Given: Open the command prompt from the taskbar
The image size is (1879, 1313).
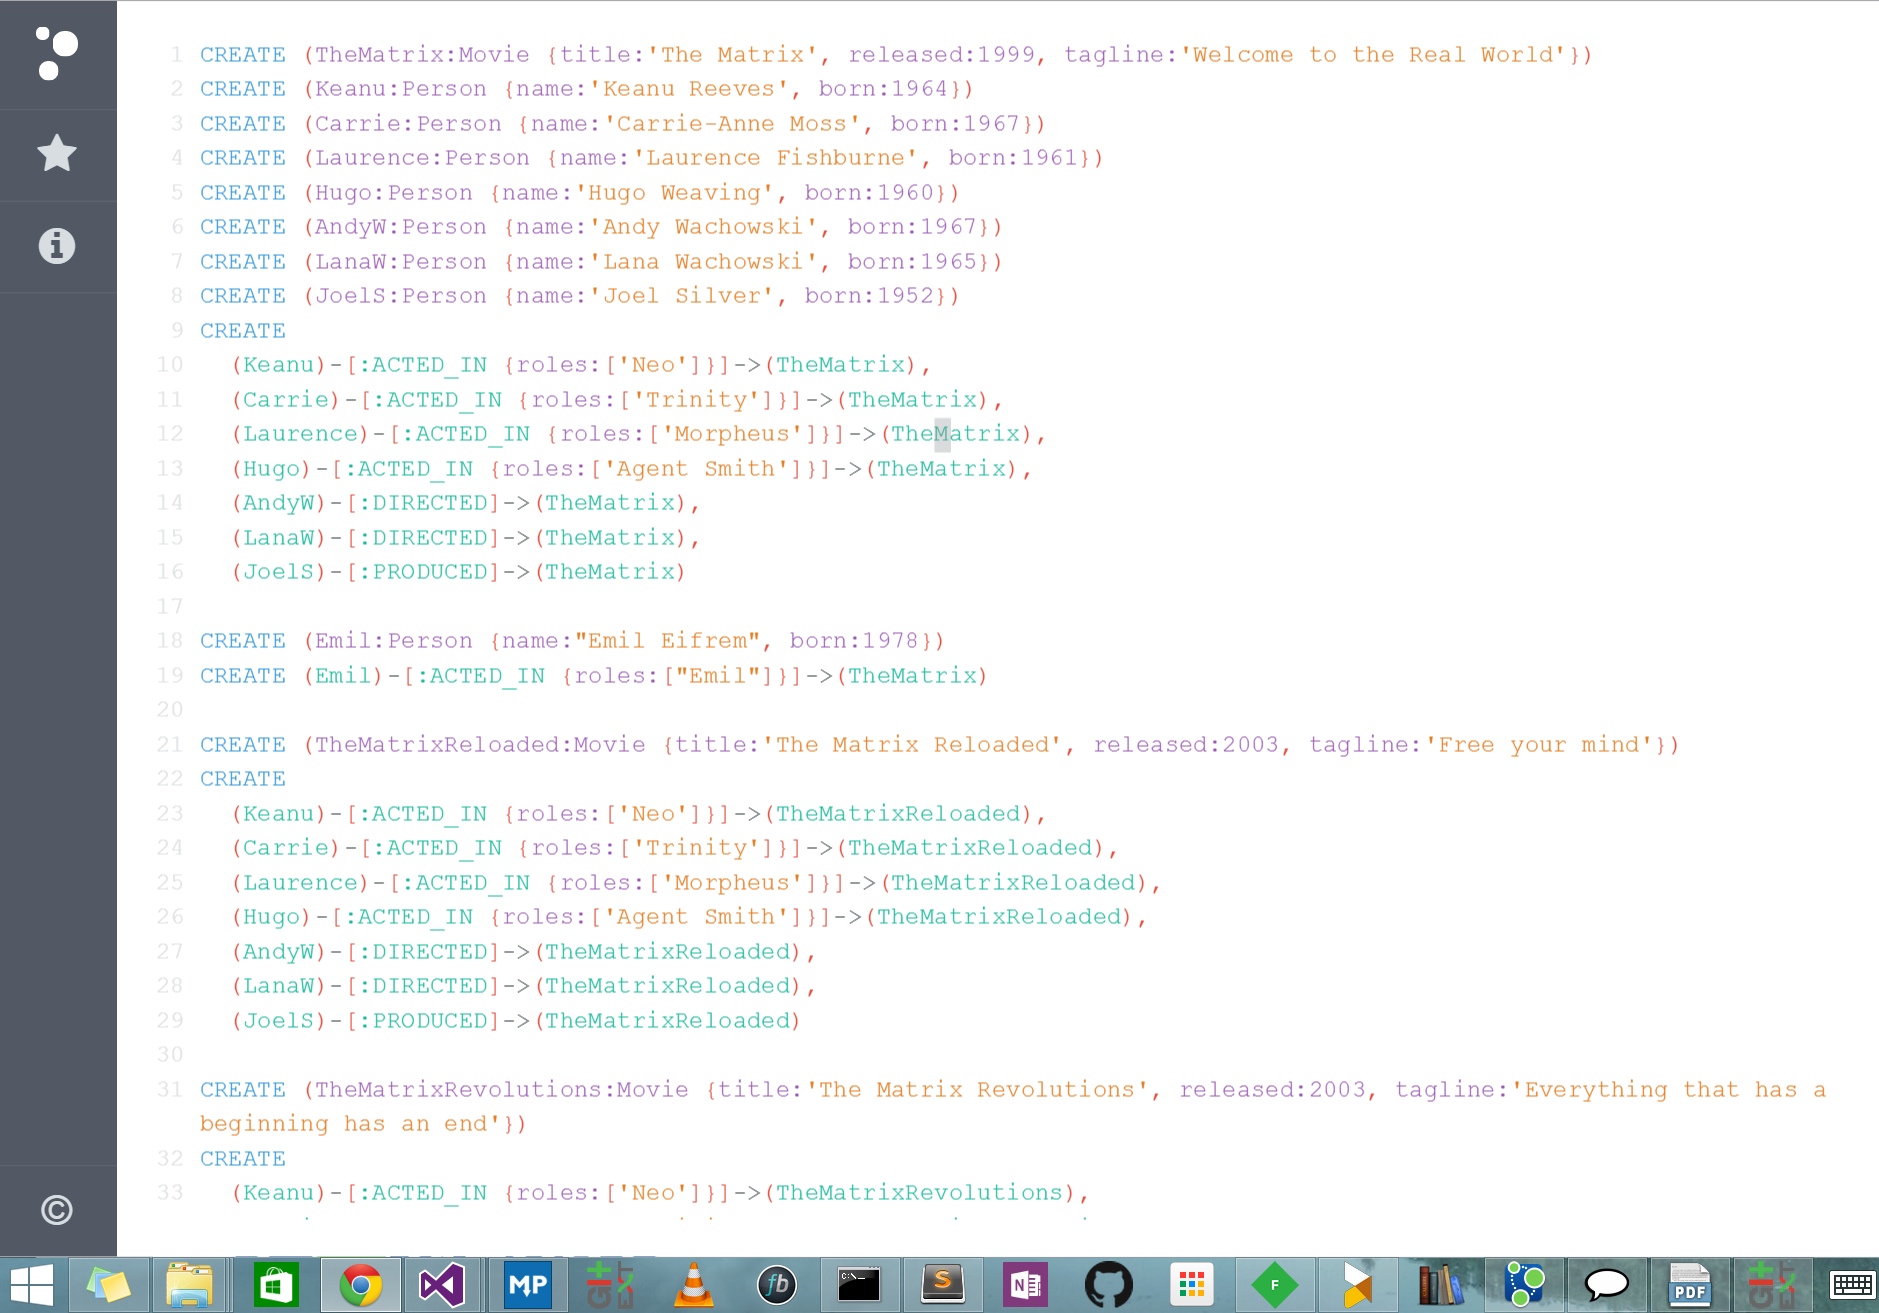Looking at the screenshot, I should pyautogui.click(x=860, y=1285).
